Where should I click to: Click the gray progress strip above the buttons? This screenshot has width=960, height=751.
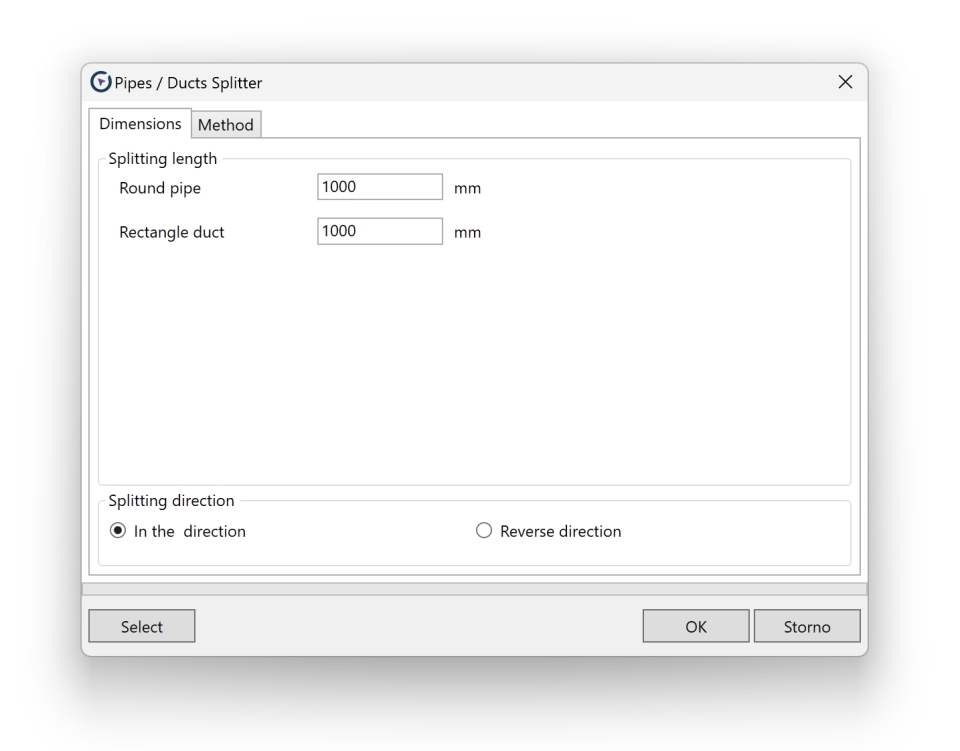tap(474, 588)
